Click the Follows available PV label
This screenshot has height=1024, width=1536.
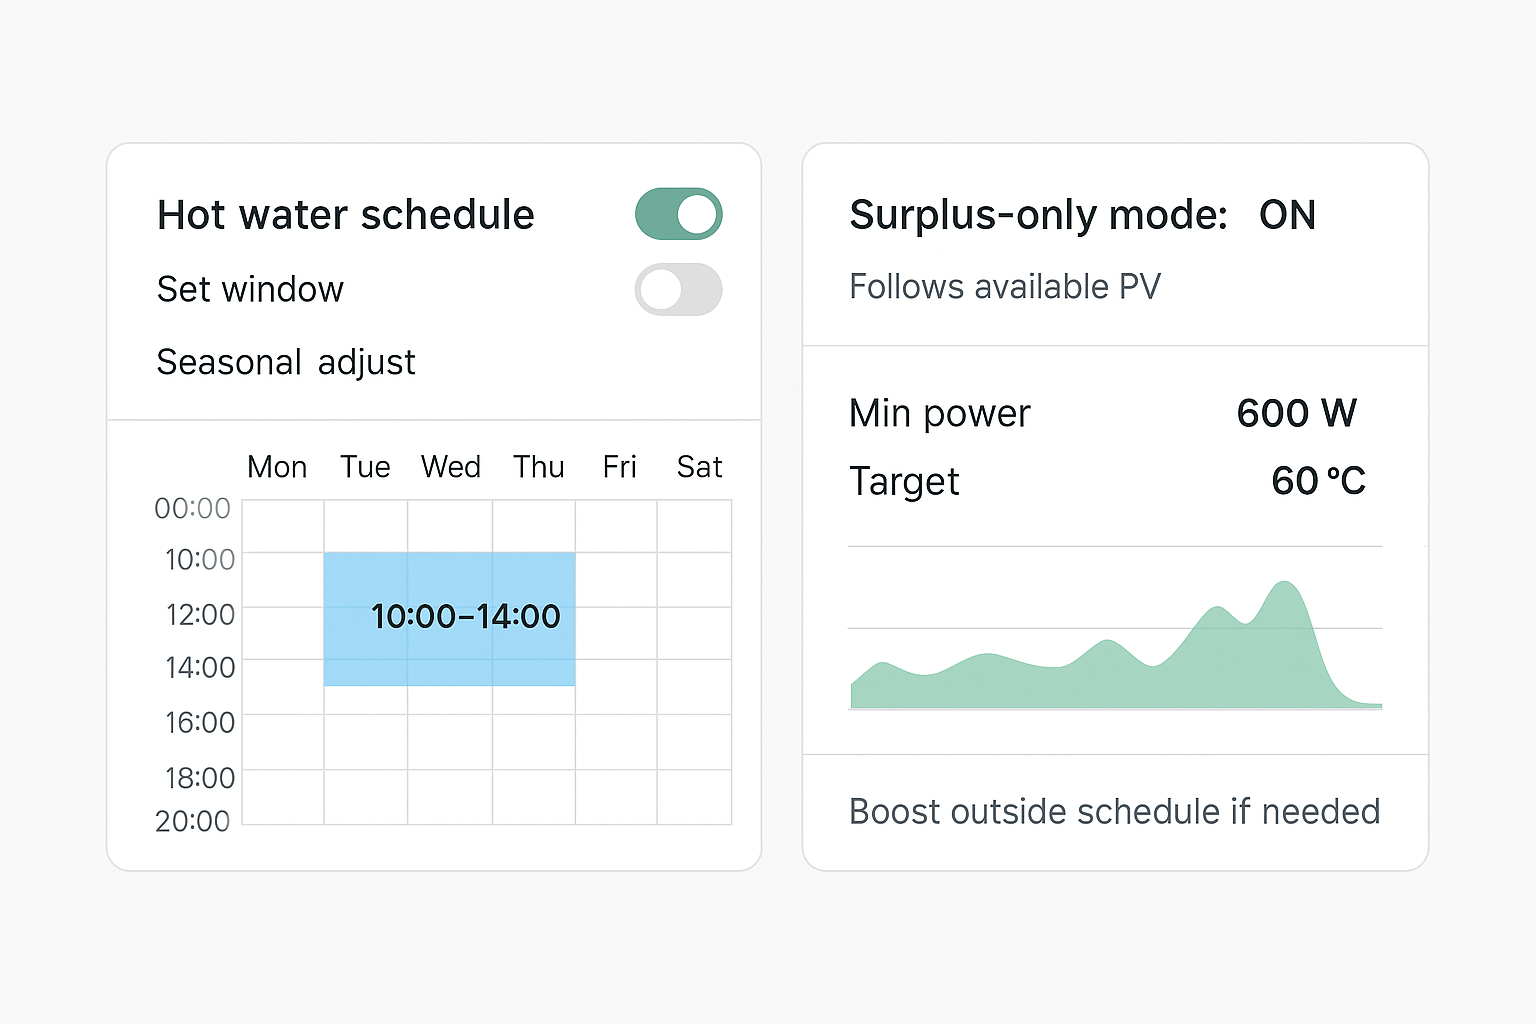1005,286
